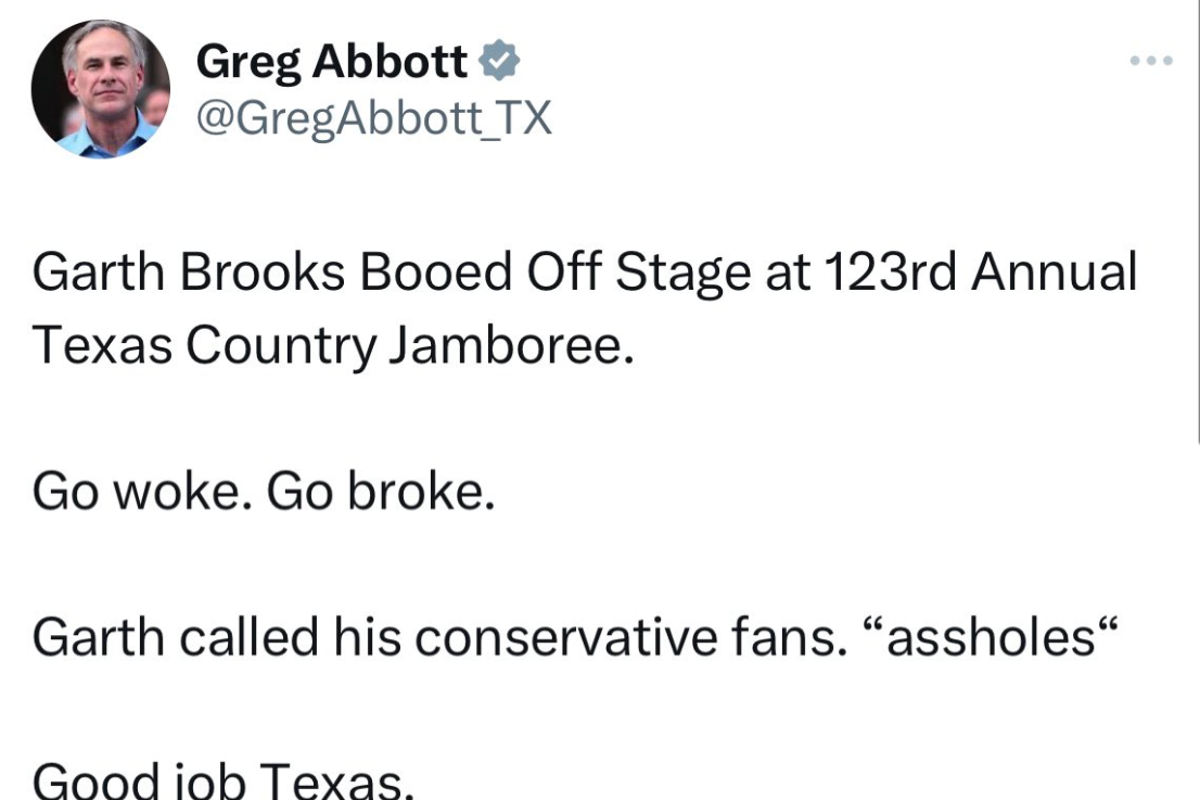Click the Greg Abbott display name
This screenshot has width=1200, height=800.
tap(330, 58)
